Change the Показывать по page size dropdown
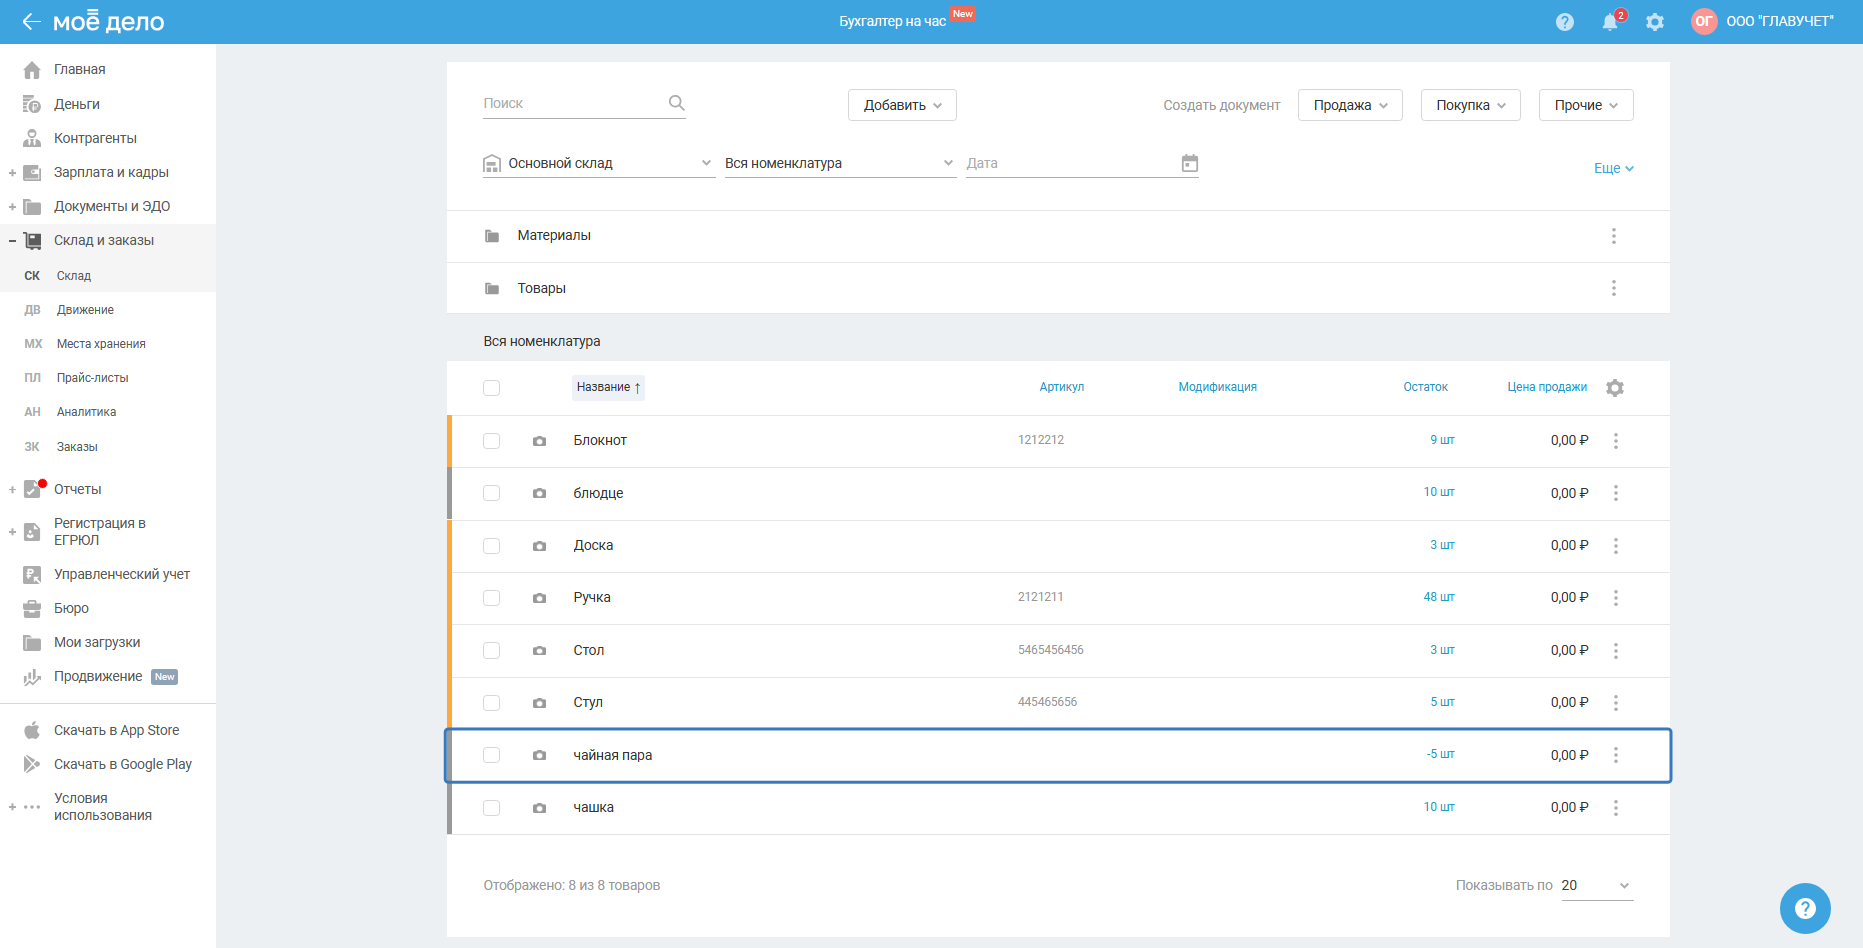Image resolution: width=1863 pixels, height=948 pixels. (x=1597, y=886)
